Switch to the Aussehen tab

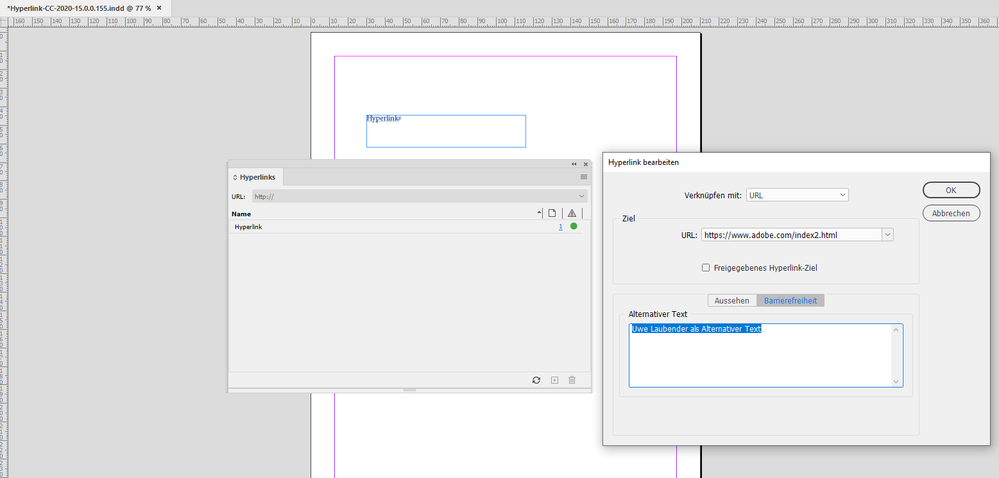point(732,300)
